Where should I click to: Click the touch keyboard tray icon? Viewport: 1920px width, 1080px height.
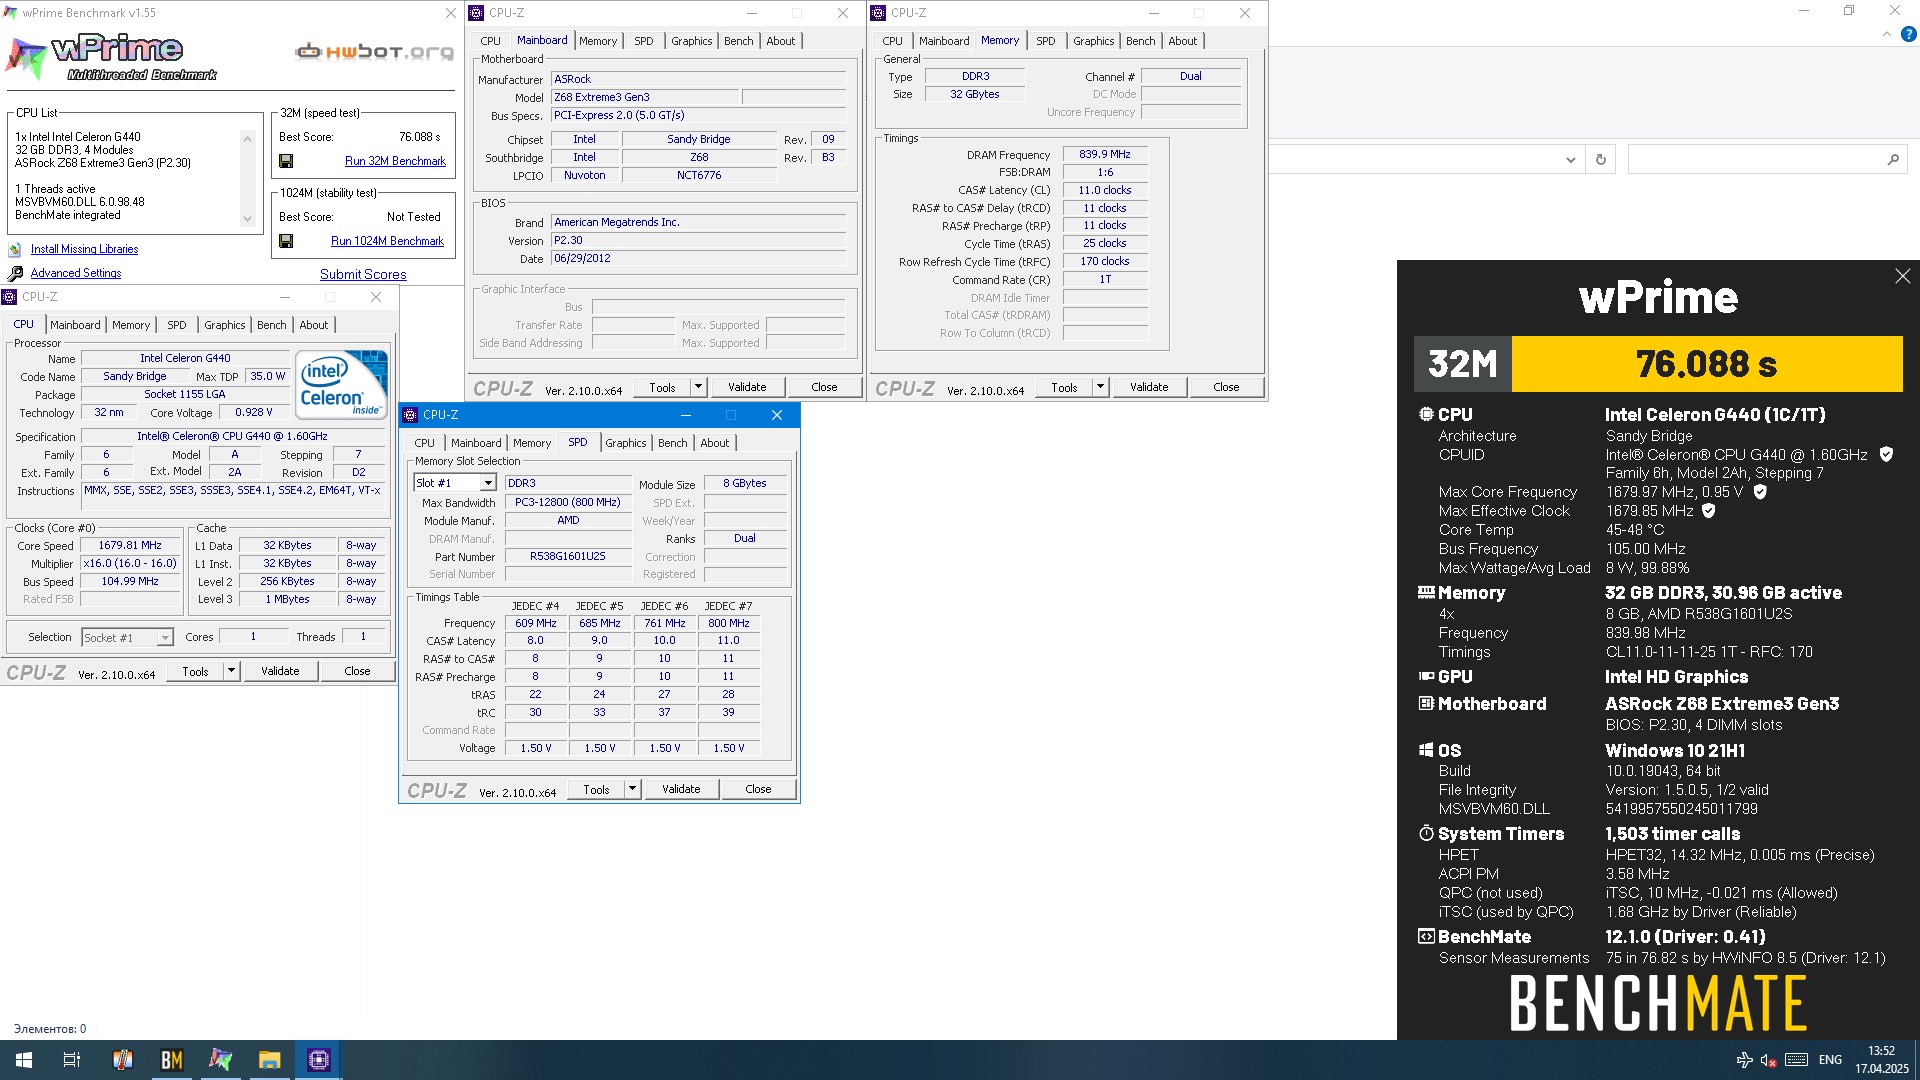click(x=1796, y=1060)
